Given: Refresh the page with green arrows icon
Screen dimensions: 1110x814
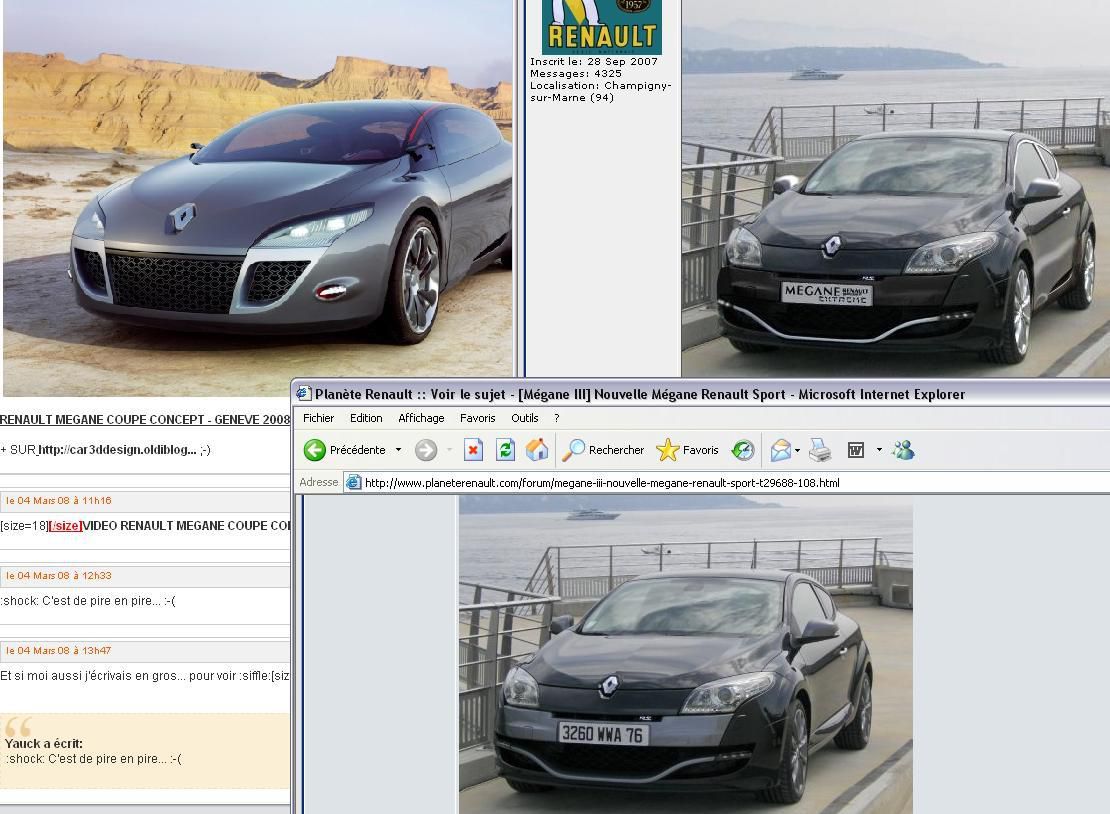Looking at the screenshot, I should point(505,450).
